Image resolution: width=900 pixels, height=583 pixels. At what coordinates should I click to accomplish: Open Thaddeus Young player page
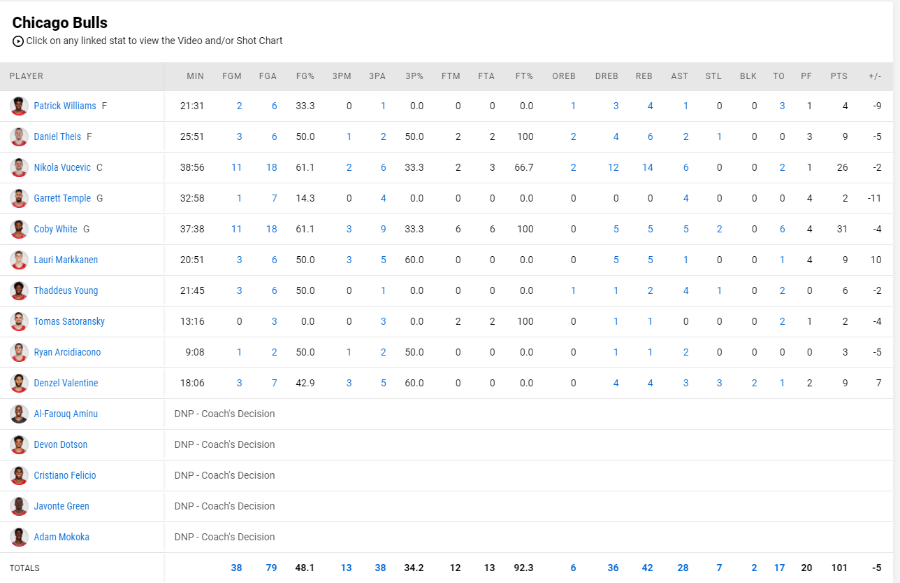65,290
